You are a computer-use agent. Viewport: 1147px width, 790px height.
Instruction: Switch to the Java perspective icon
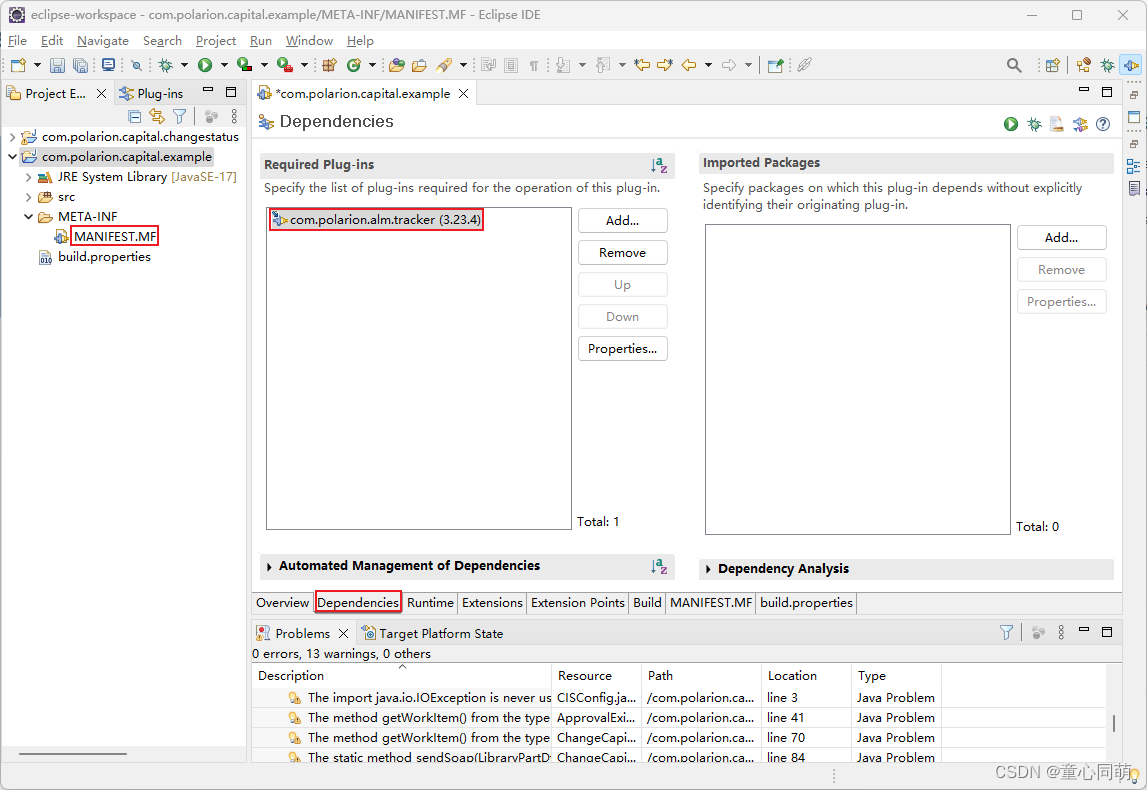[1083, 65]
